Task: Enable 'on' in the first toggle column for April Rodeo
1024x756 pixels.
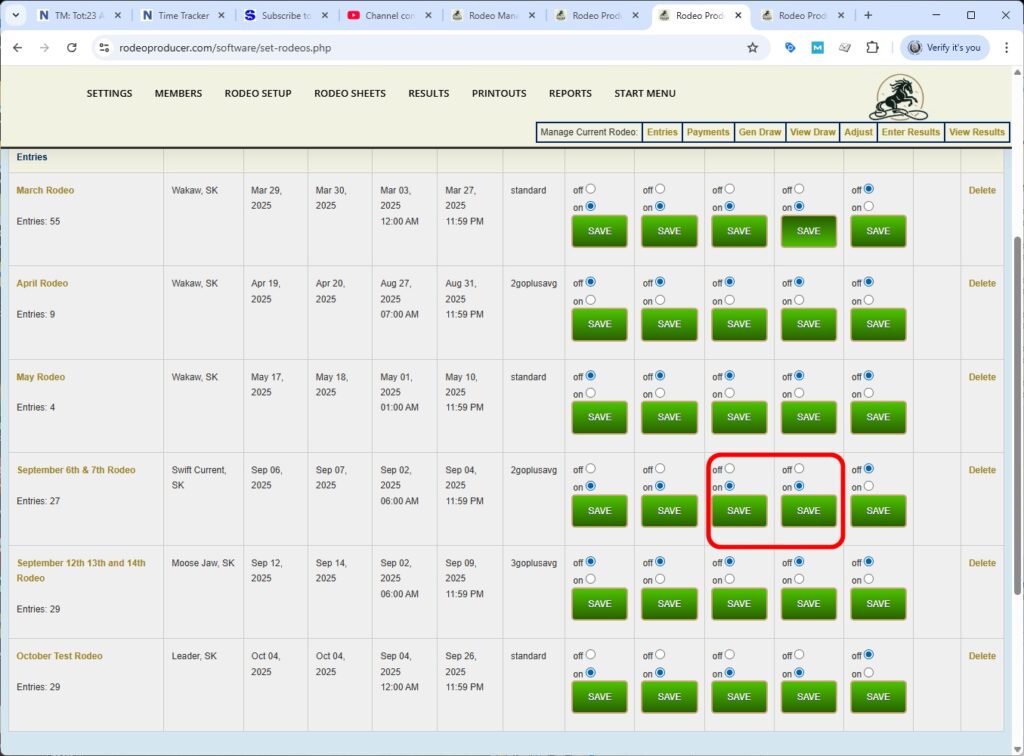Action: point(591,300)
